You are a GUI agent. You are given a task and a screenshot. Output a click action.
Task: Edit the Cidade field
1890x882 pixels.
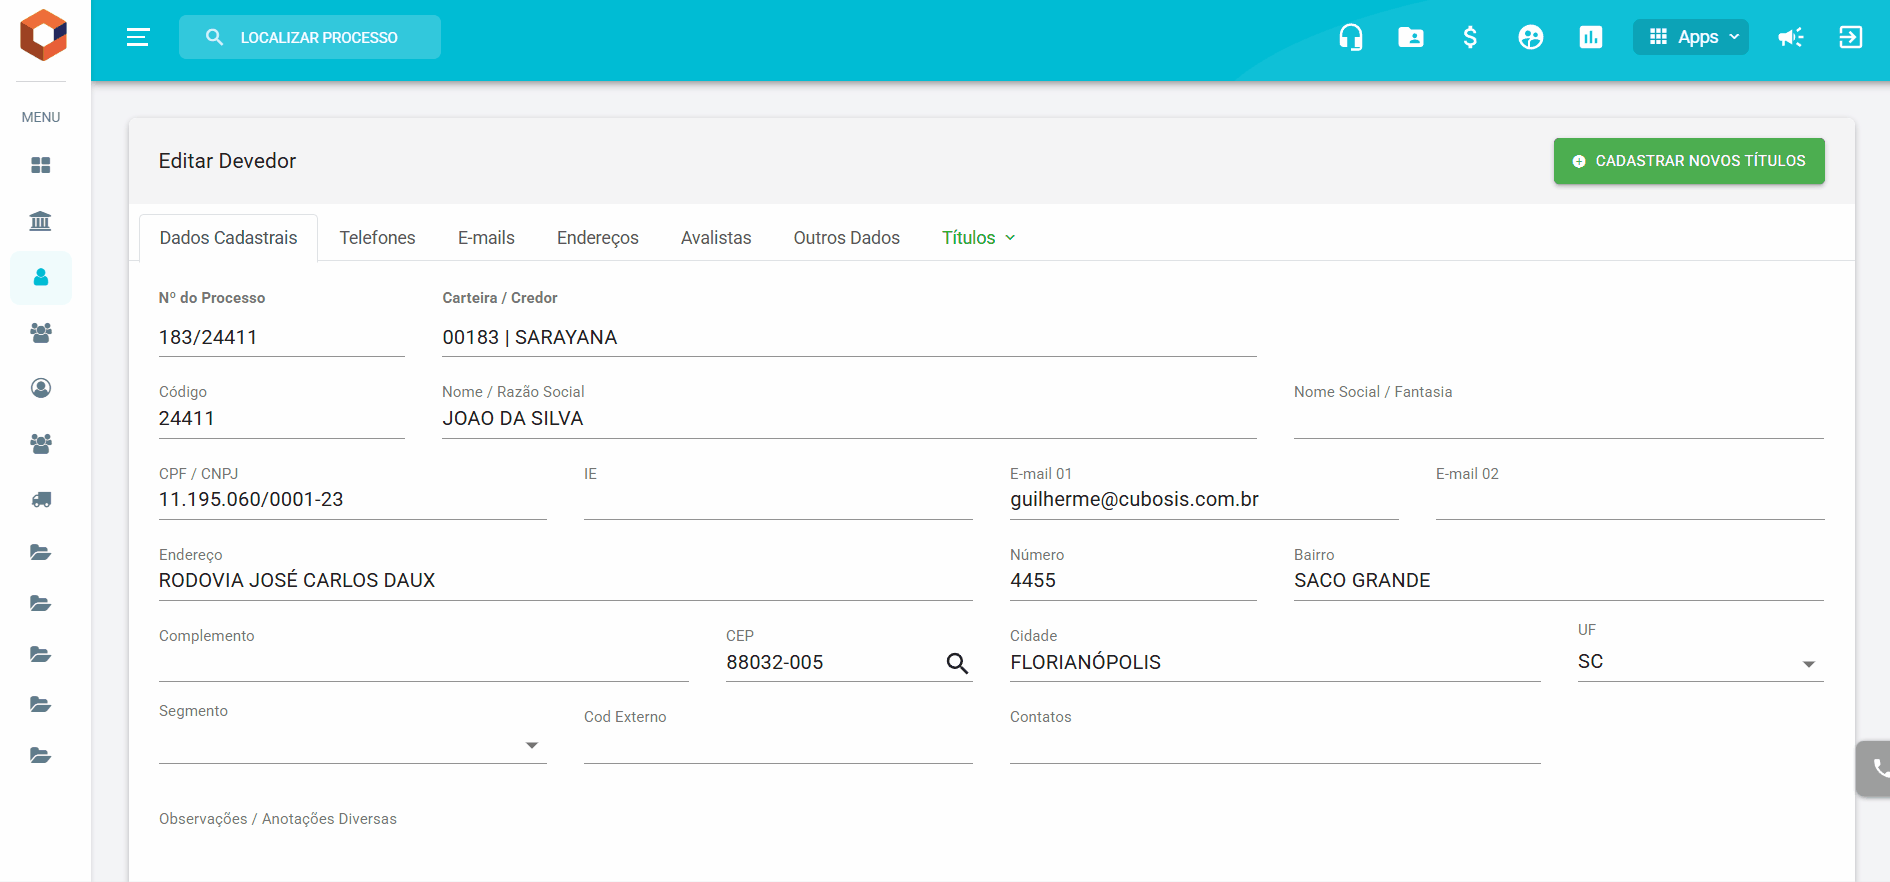click(1275, 662)
